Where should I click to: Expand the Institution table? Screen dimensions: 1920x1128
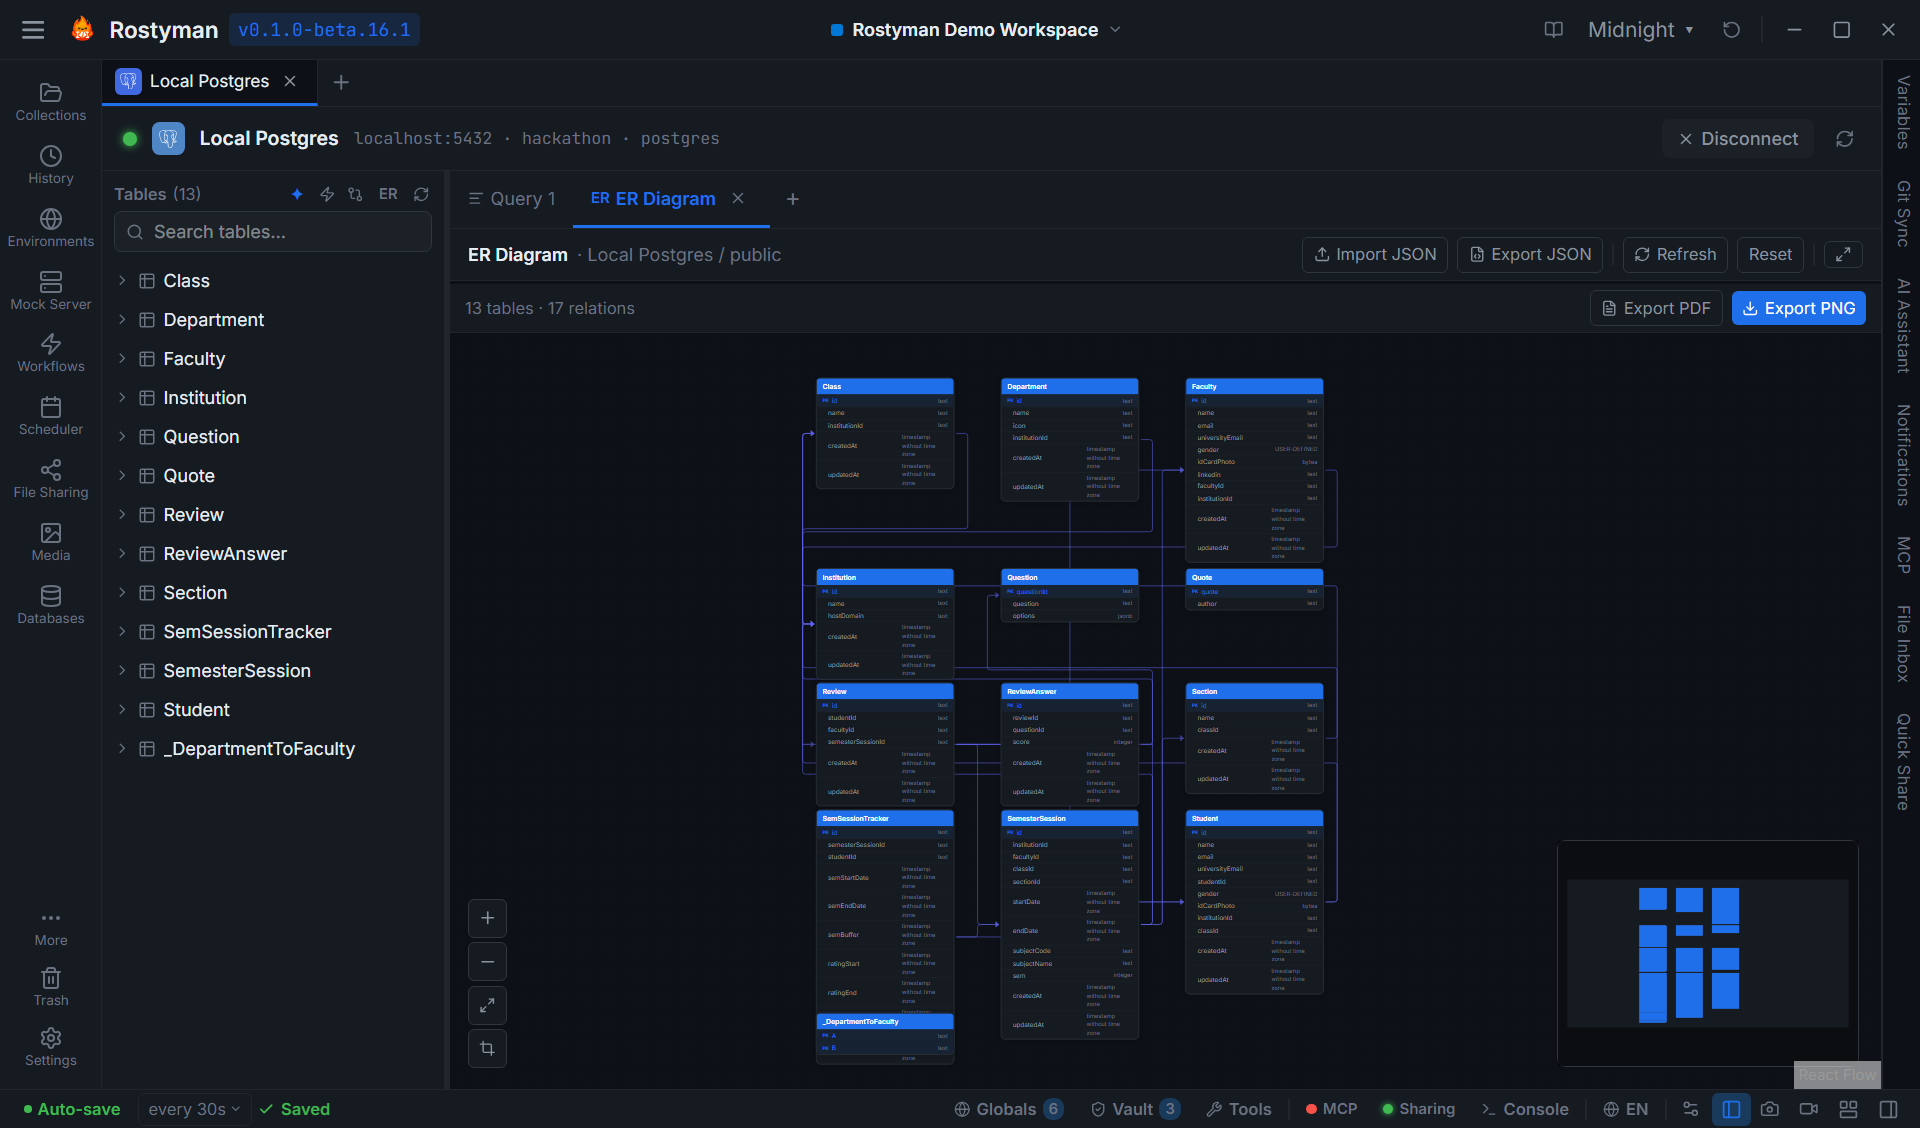(122, 398)
